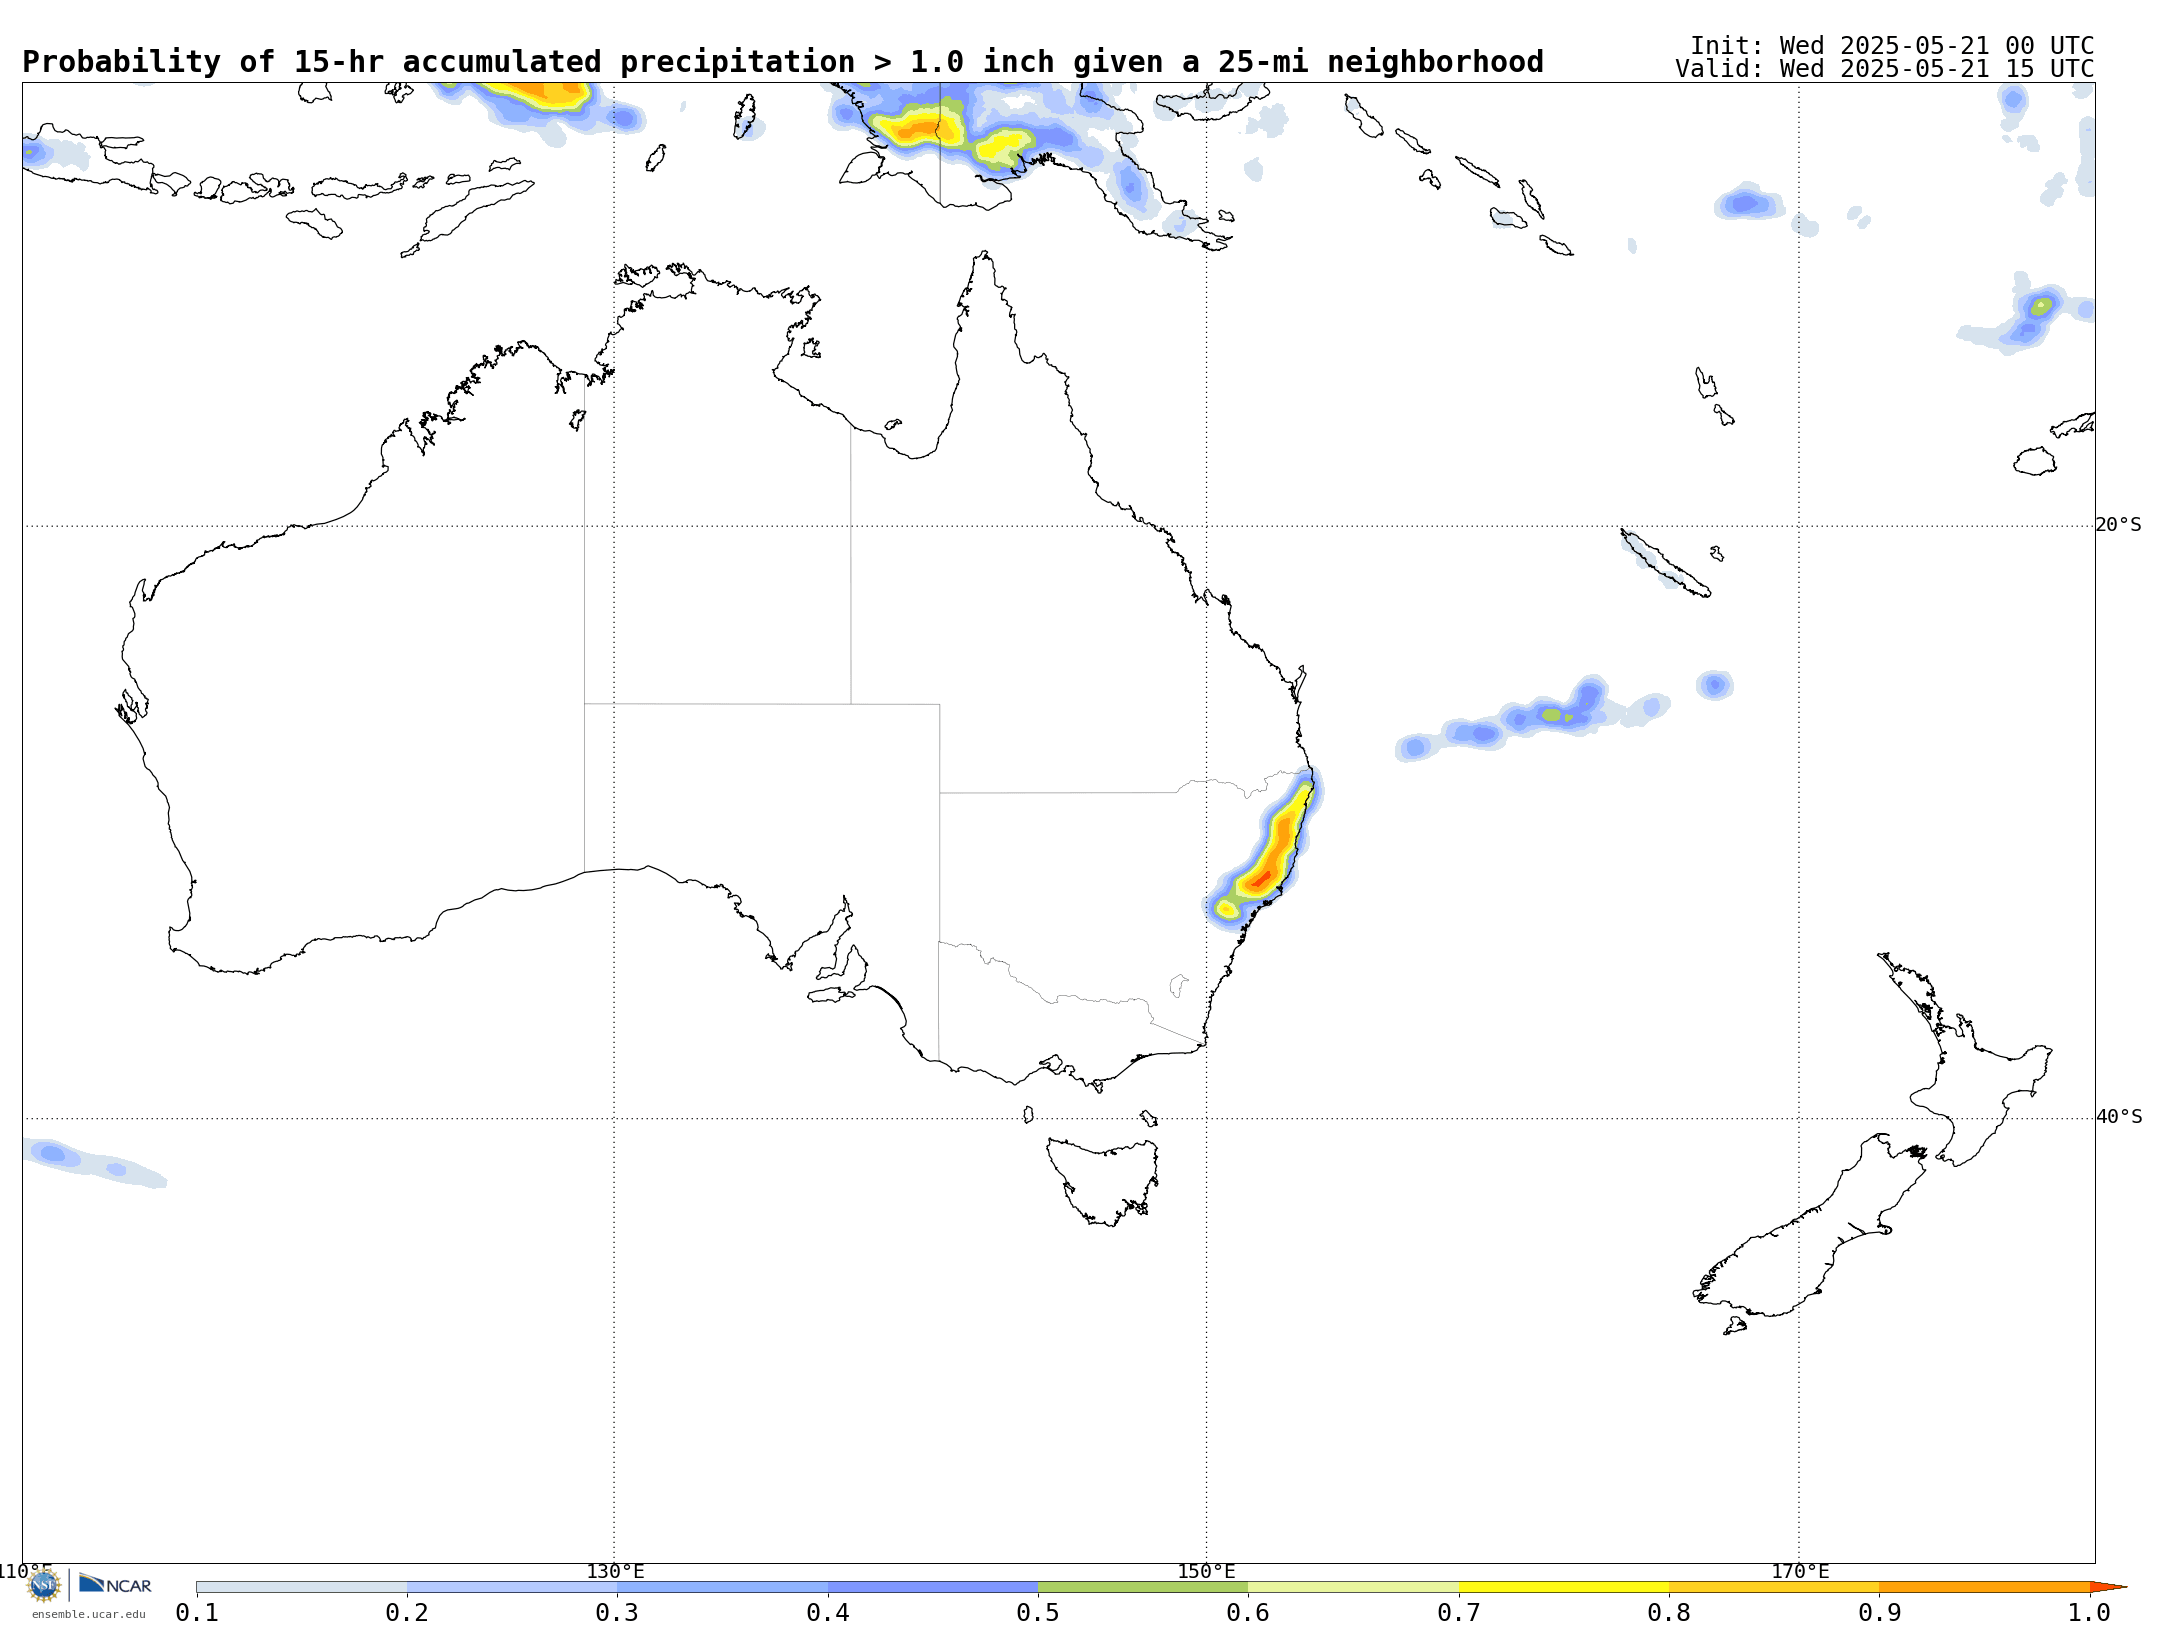Click the 170°E longitude label

tap(1800, 1571)
